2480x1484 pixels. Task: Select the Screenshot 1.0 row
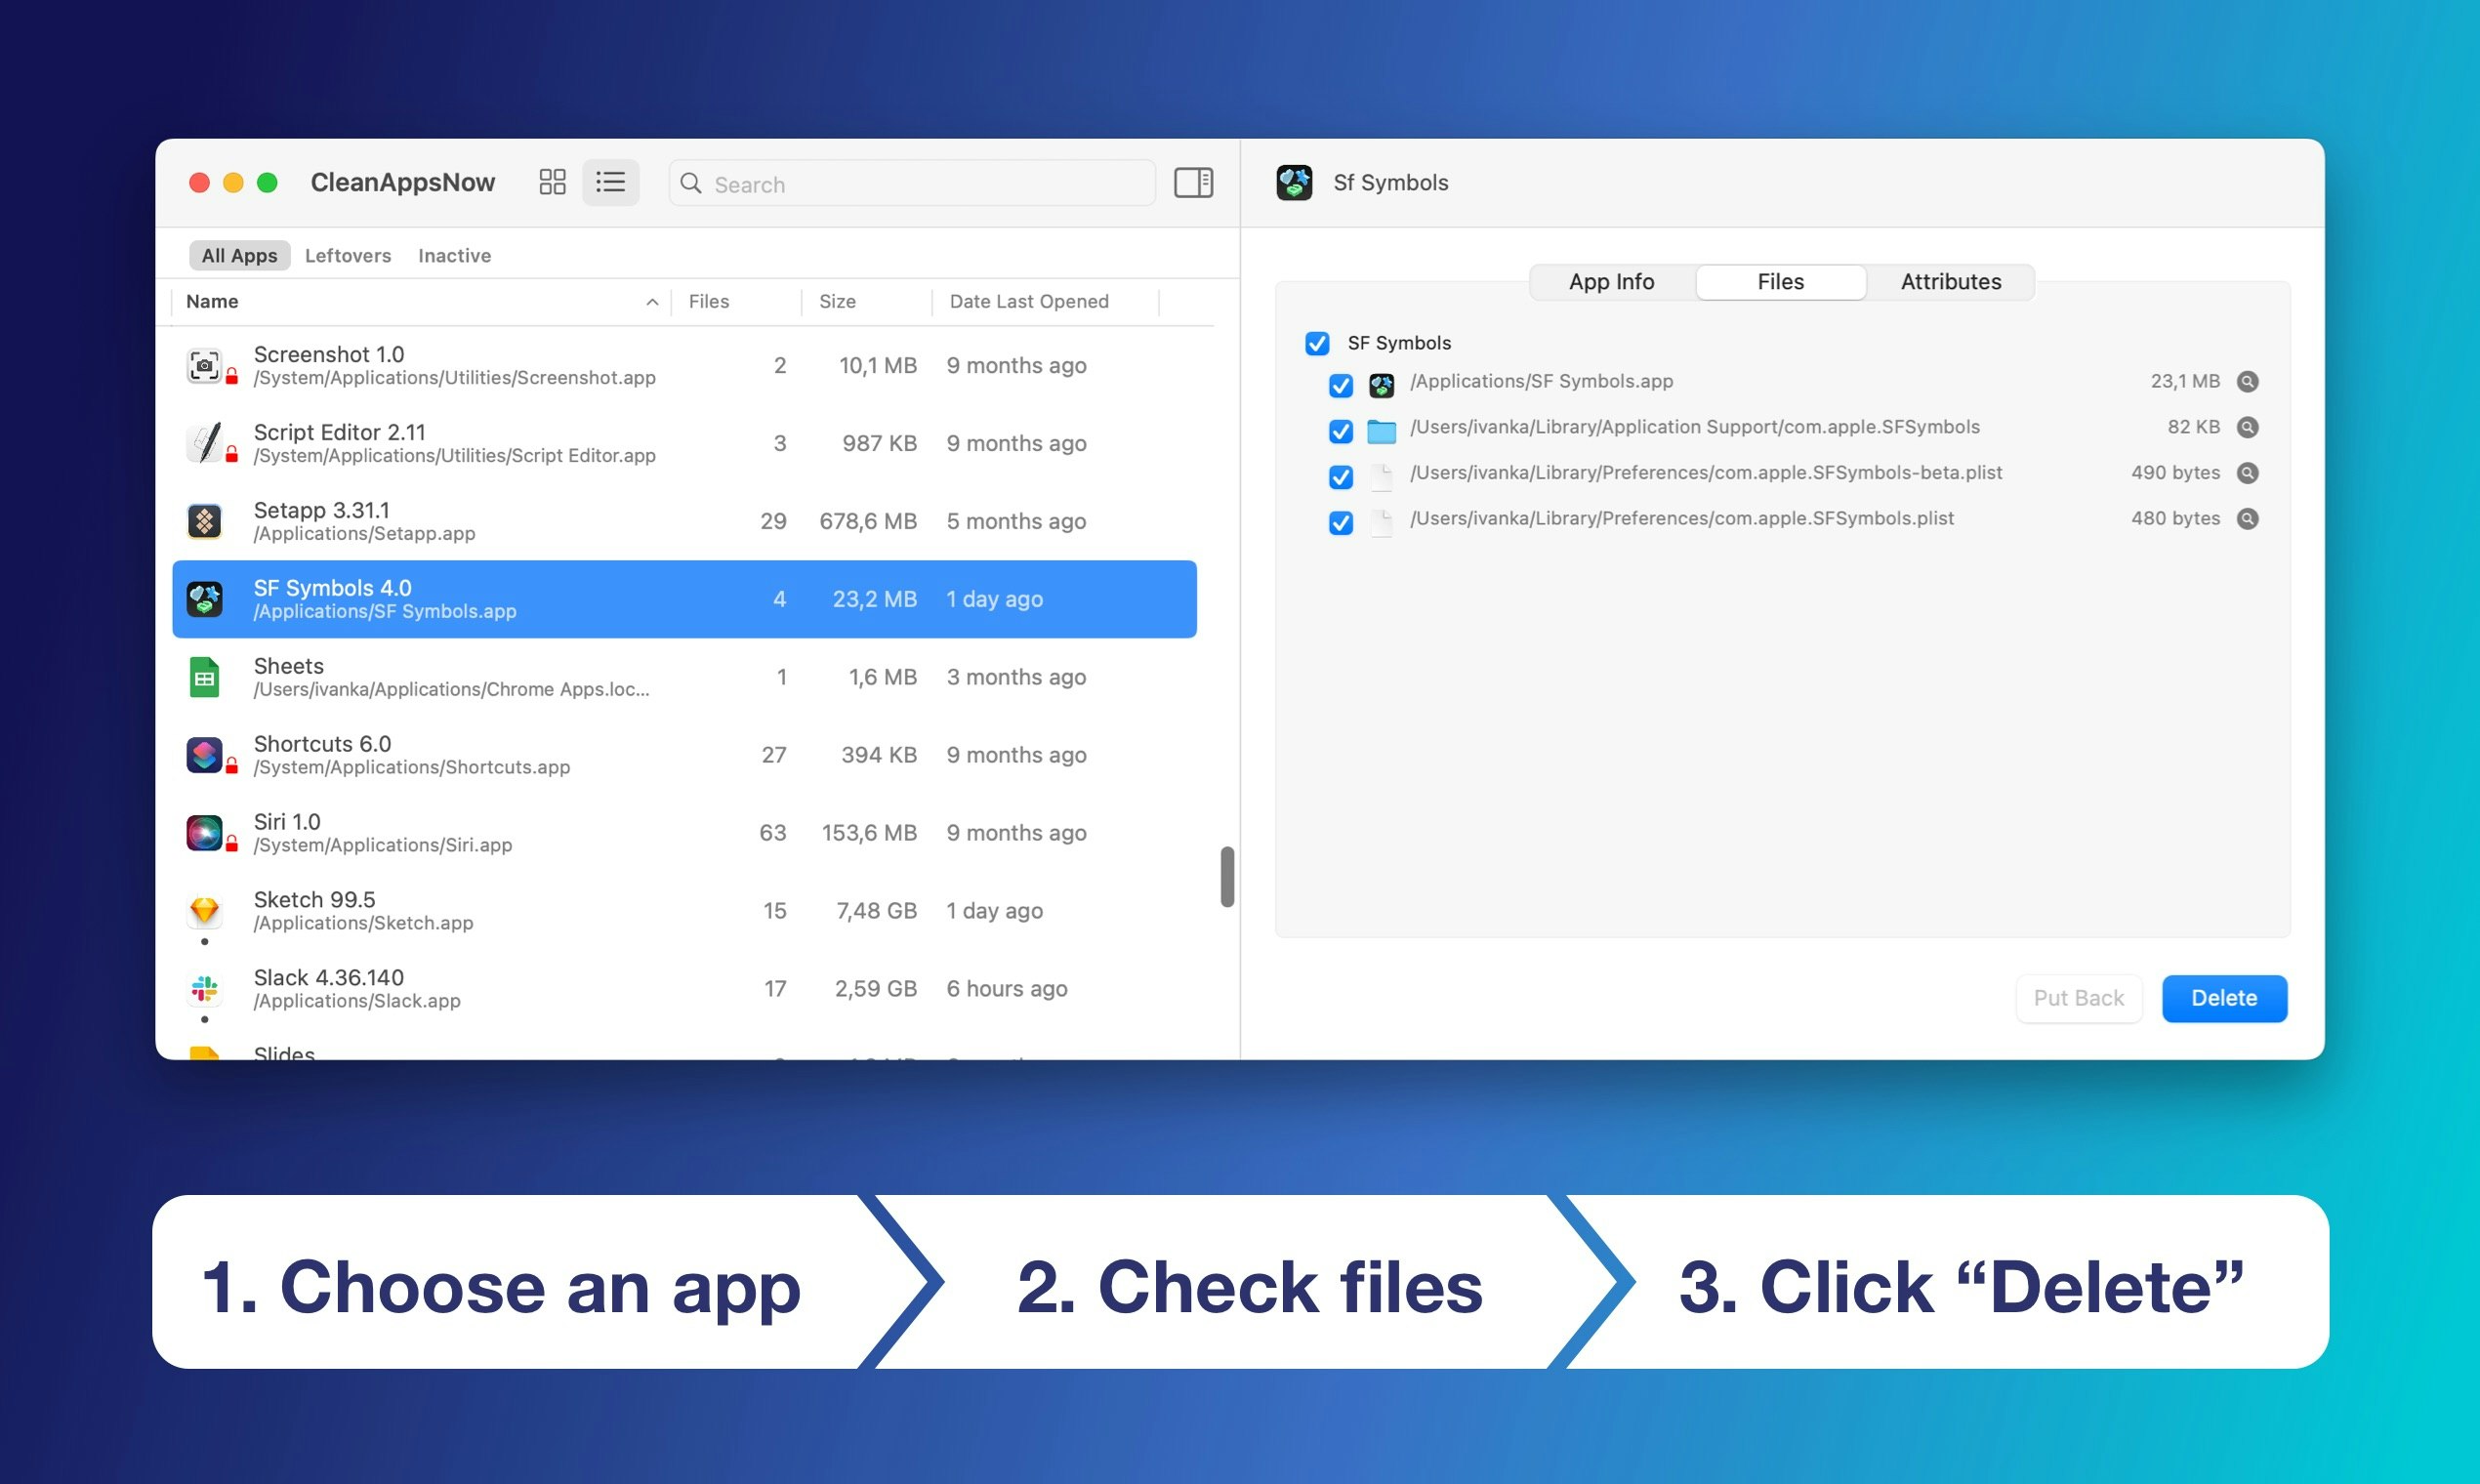coord(684,365)
